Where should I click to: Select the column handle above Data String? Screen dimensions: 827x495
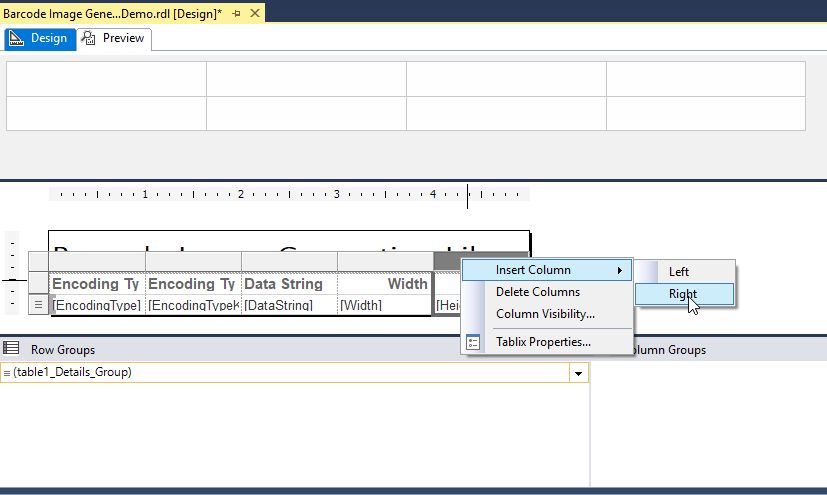289,261
